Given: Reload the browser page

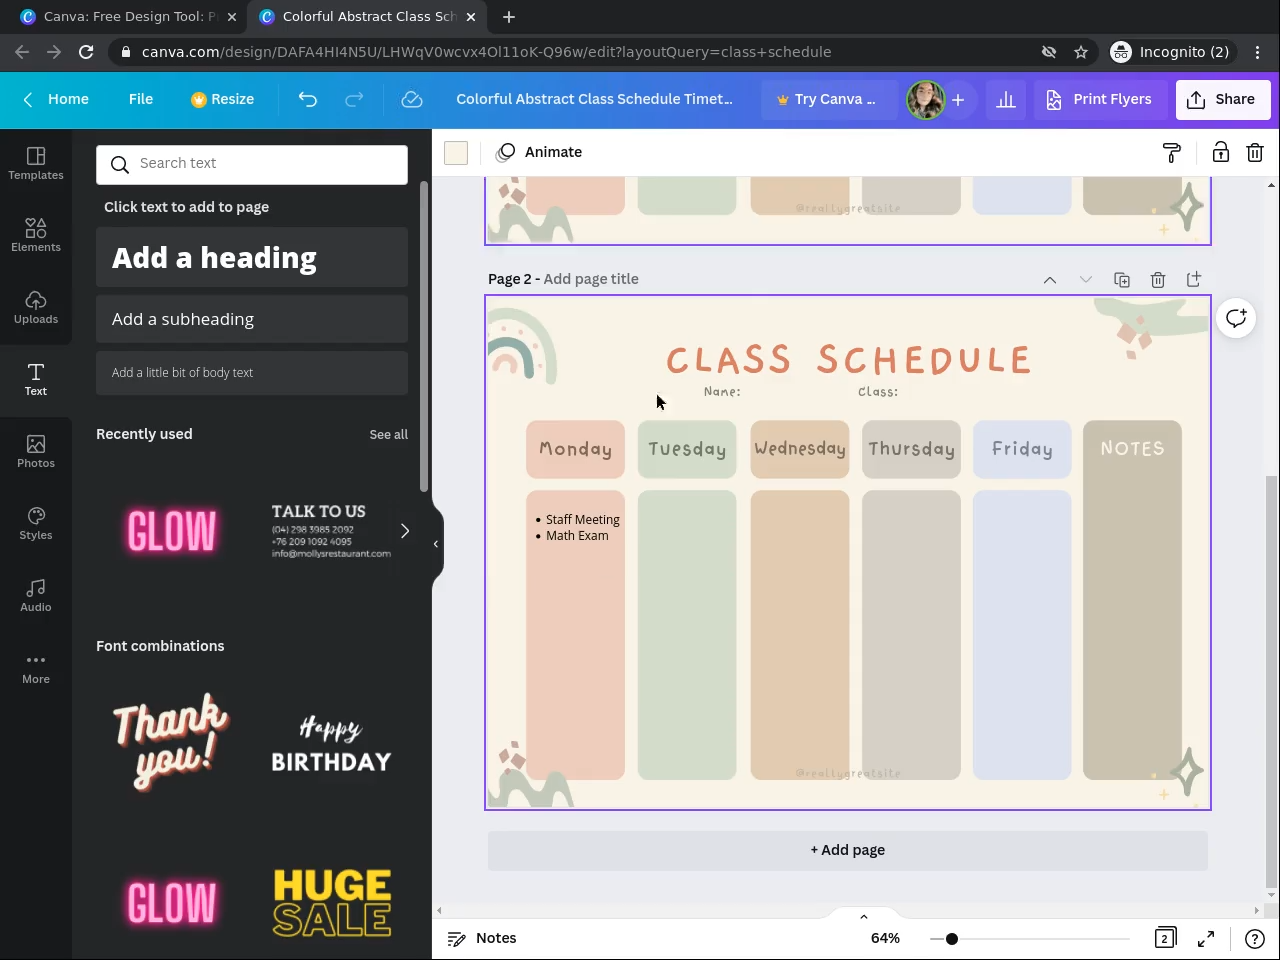Looking at the screenshot, I should [86, 52].
